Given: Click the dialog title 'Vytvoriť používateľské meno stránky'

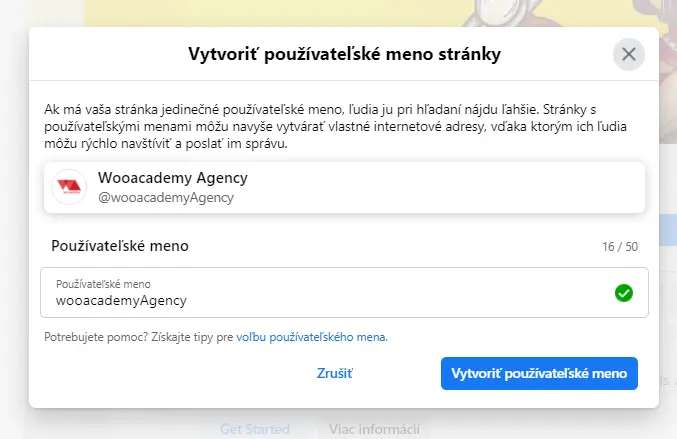Looking at the screenshot, I should (x=344, y=54).
